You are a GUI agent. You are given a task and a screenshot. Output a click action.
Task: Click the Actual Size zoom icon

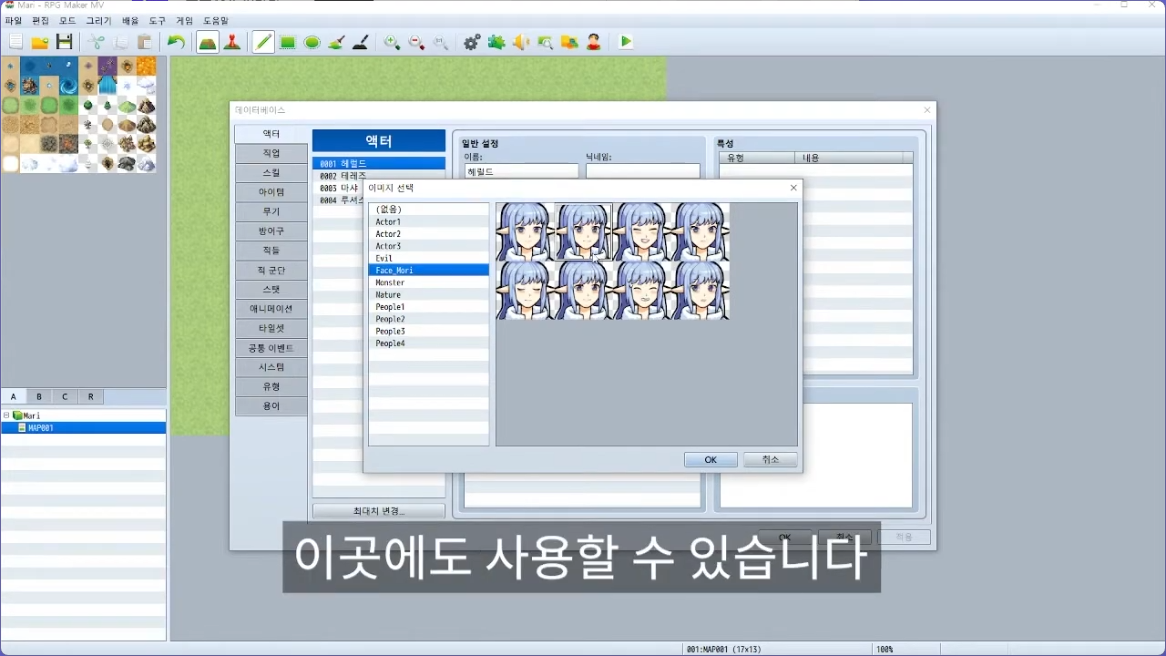click(441, 42)
